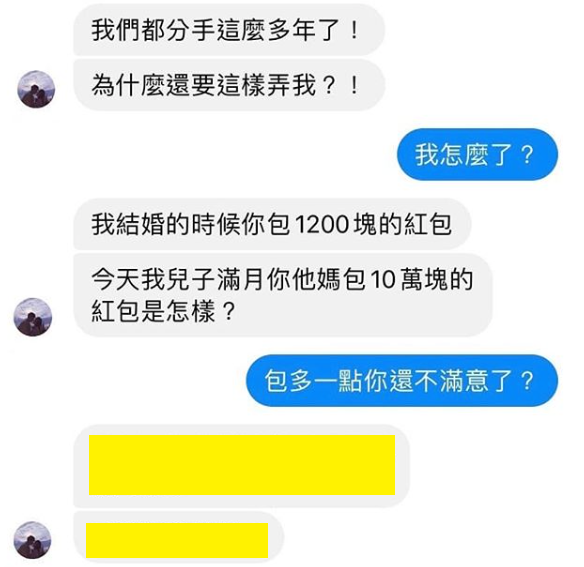The height and width of the screenshot is (567, 584).
Task: Click the 1200 number in wedding message
Action: 323,225
